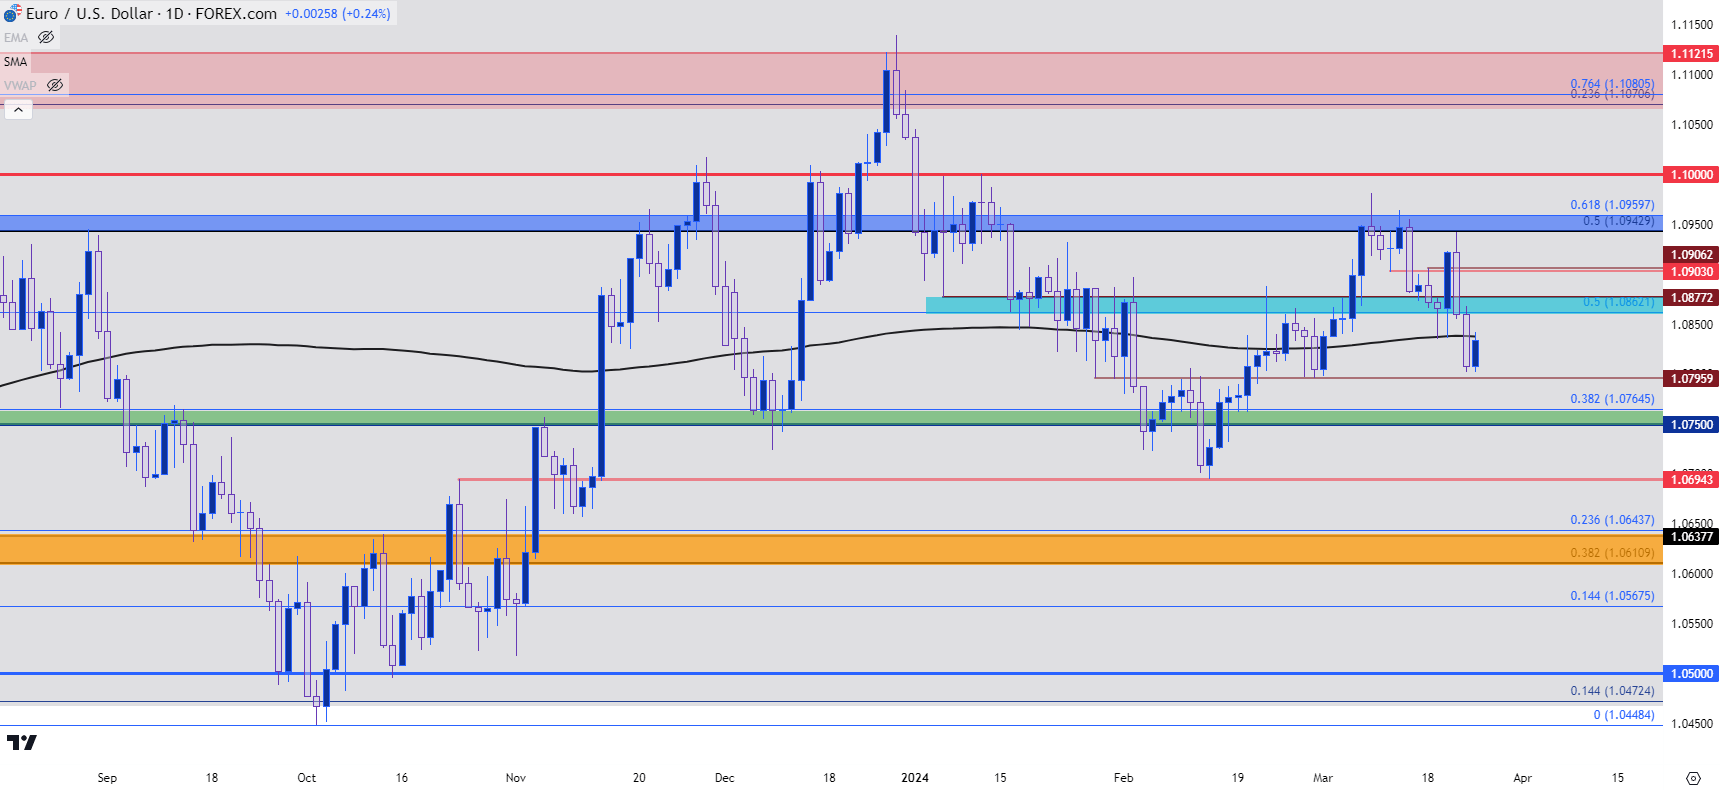
Task: Select Fibonacci label 0.144 (1.05675)
Action: click(x=1612, y=596)
